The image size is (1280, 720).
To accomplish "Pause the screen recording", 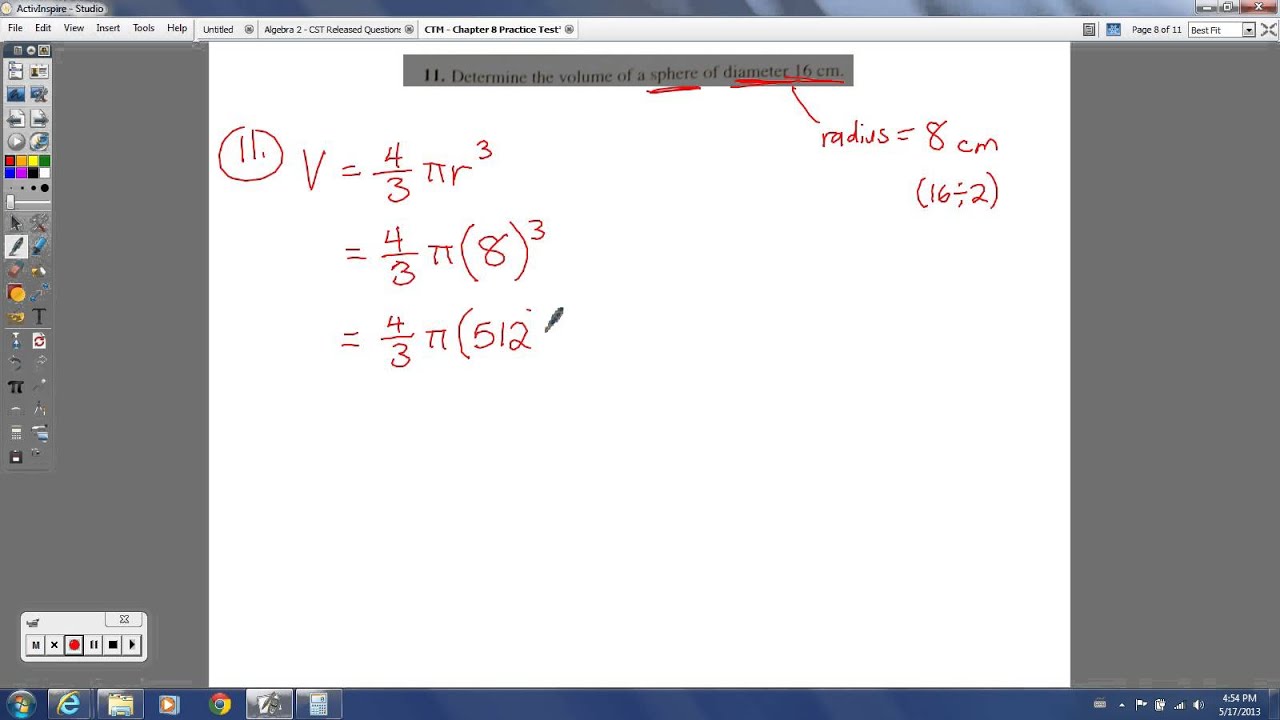I will 94,645.
